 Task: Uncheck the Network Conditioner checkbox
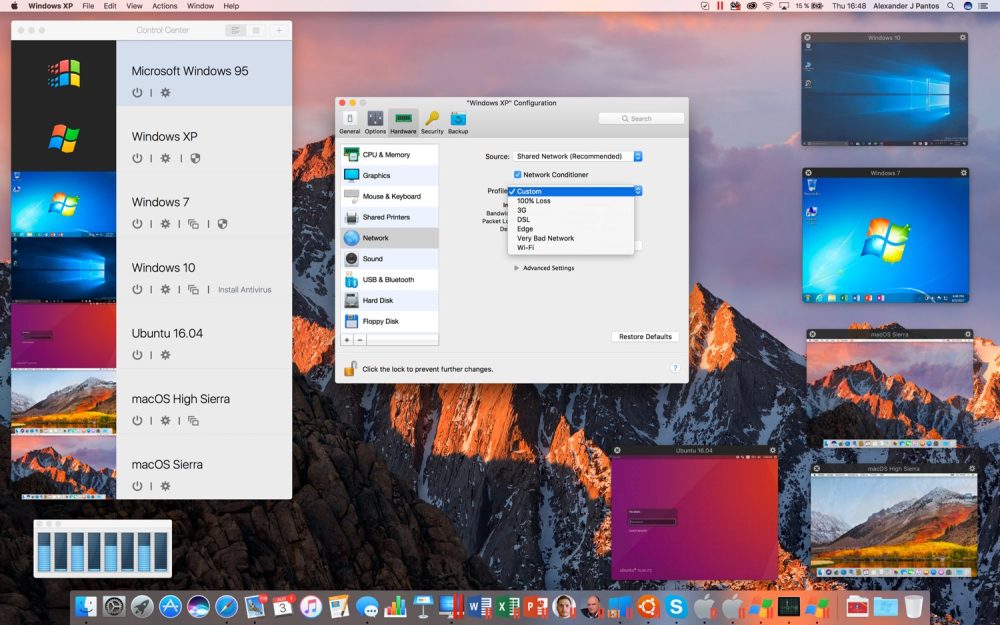click(517, 174)
